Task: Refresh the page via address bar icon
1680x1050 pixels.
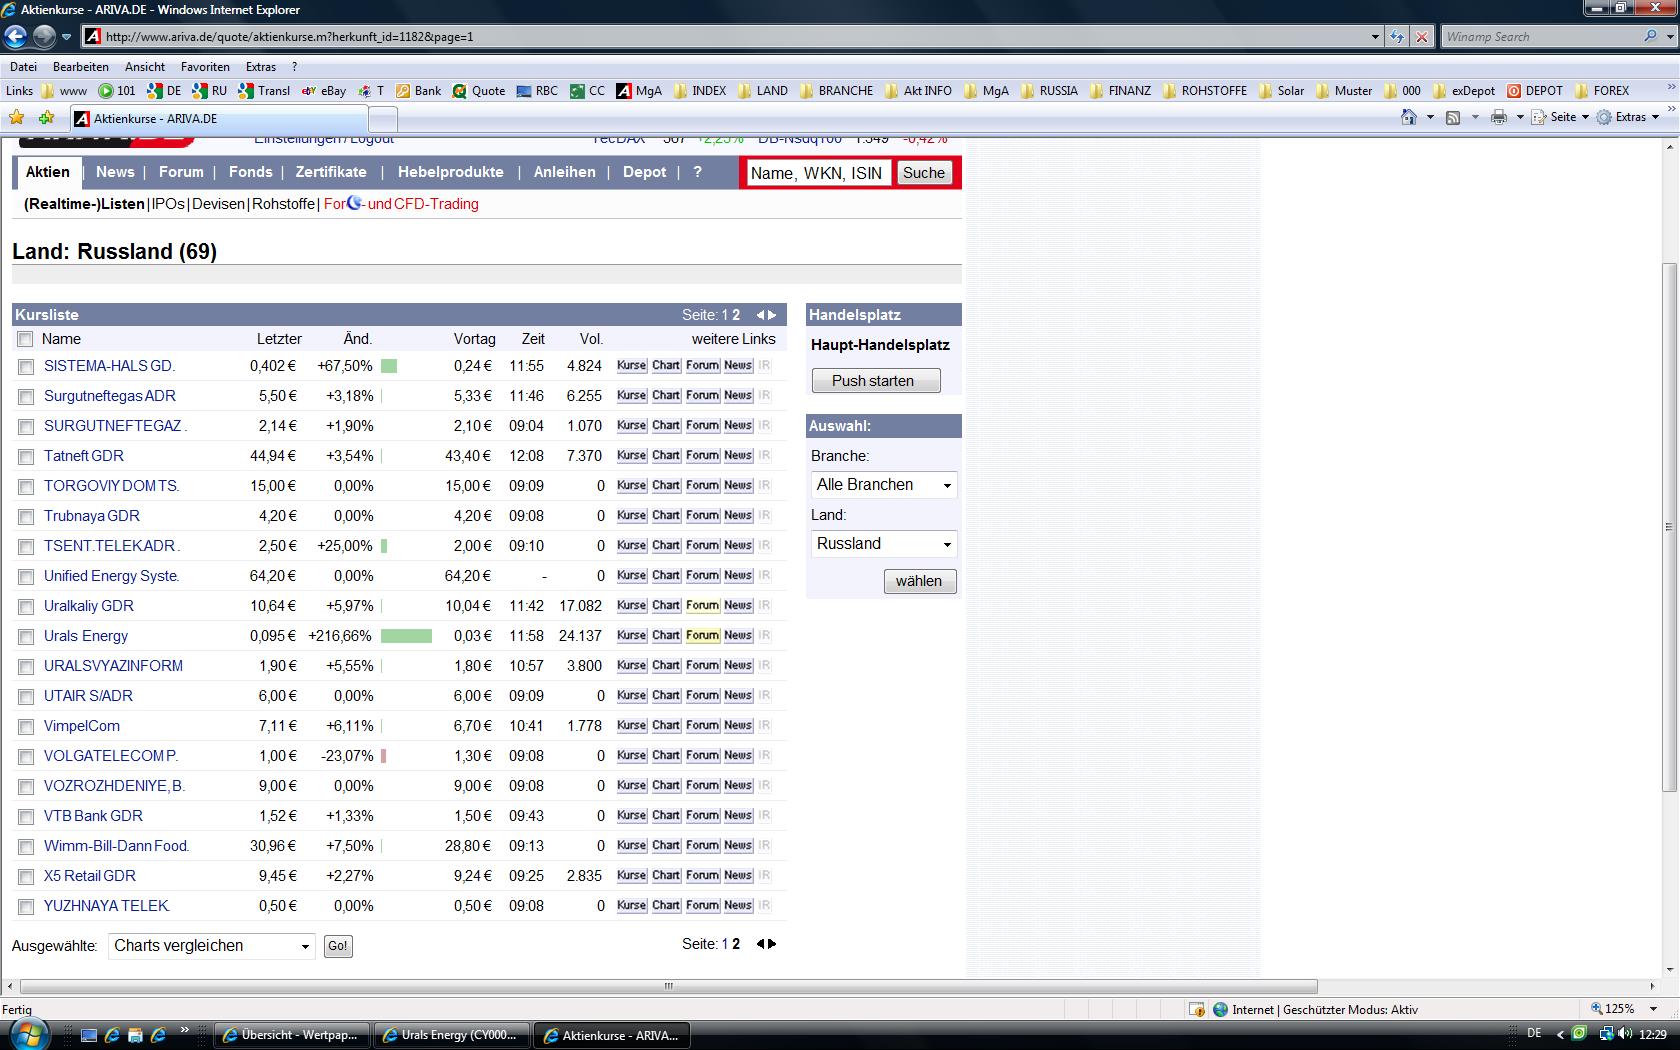Action: [x=1396, y=37]
